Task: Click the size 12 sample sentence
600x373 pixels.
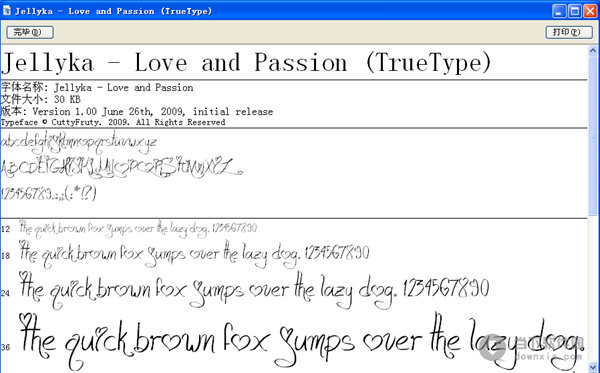Action: click(138, 229)
